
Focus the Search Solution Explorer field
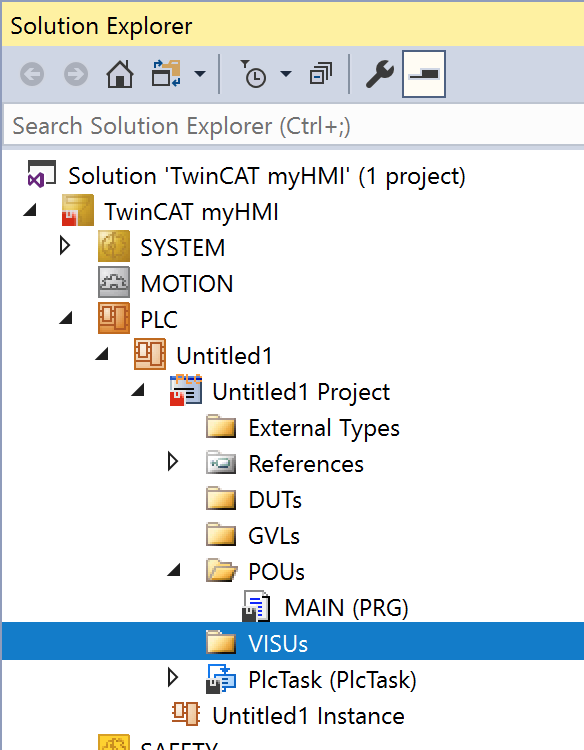[x=294, y=126]
